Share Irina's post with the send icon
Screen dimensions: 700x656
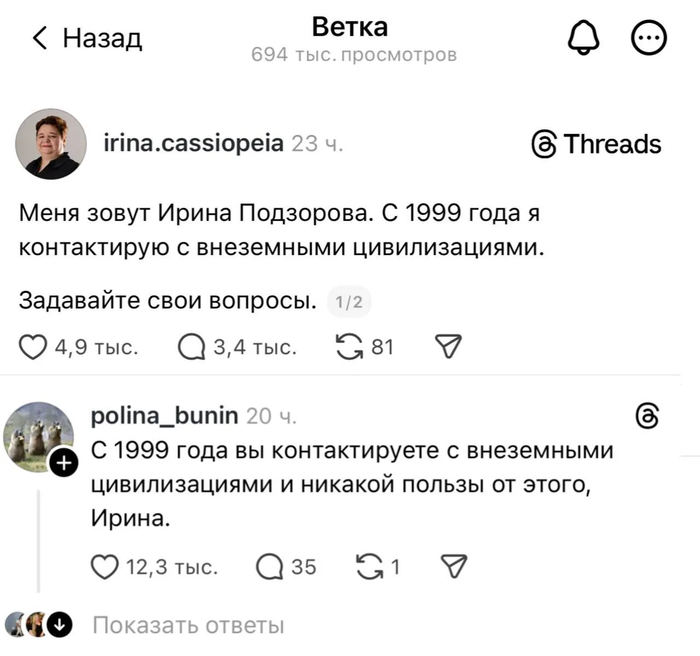click(448, 347)
